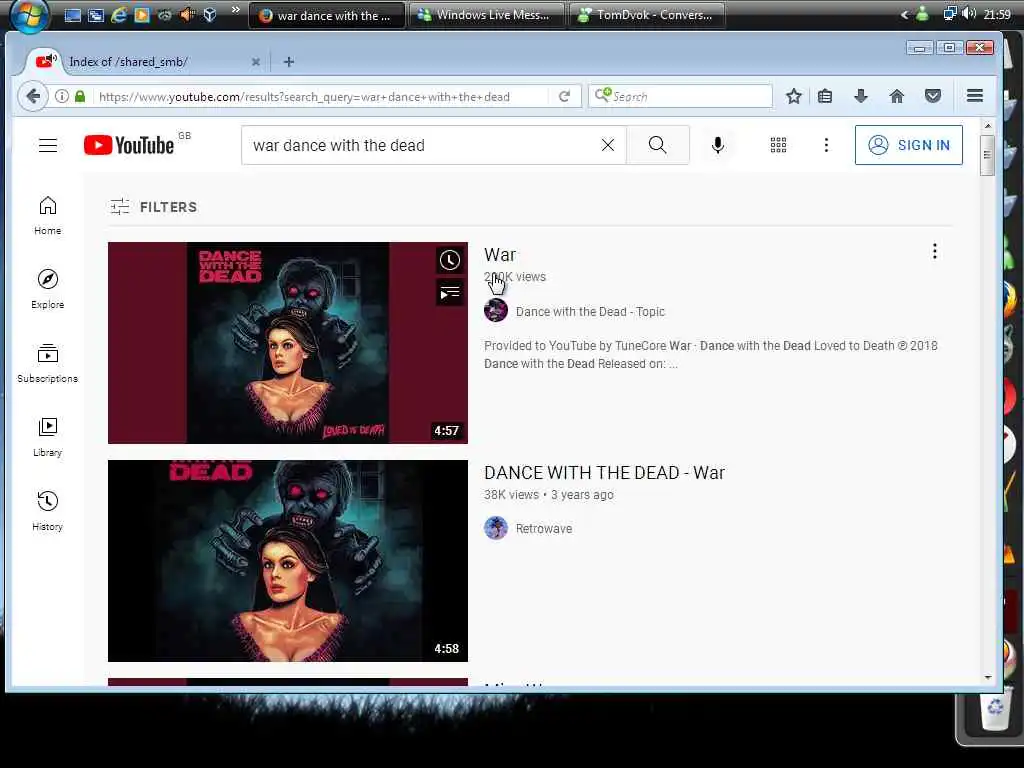This screenshot has height=768, width=1024.
Task: Open the Windows Start orb
Action: pyautogui.click(x=29, y=14)
